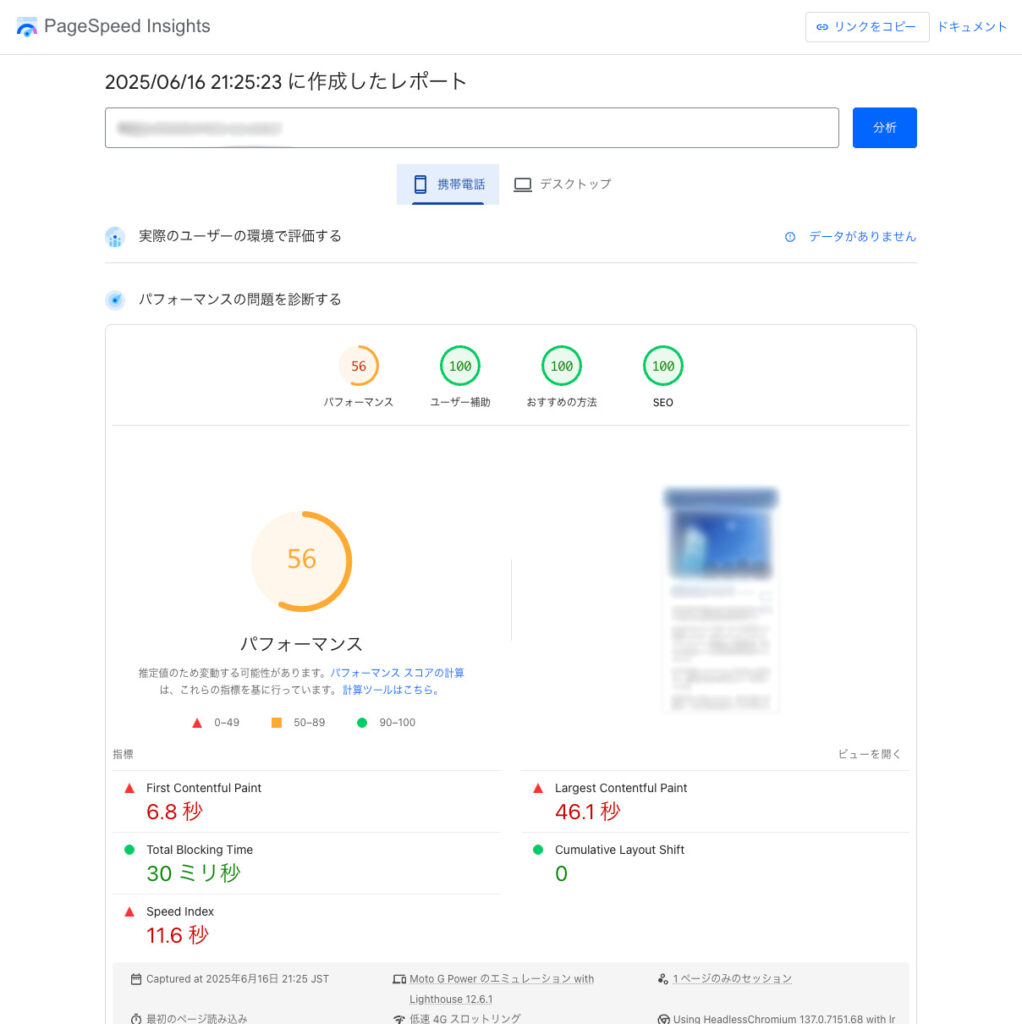
Task: Click the wifi icon beside 低速 4G スロットリング
Action: pyautogui.click(x=399, y=1019)
